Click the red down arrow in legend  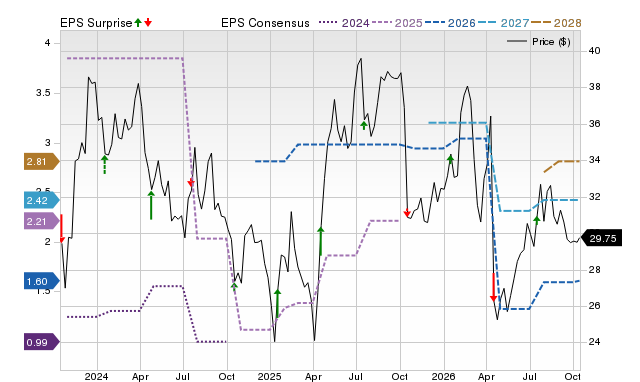[x=148, y=22]
